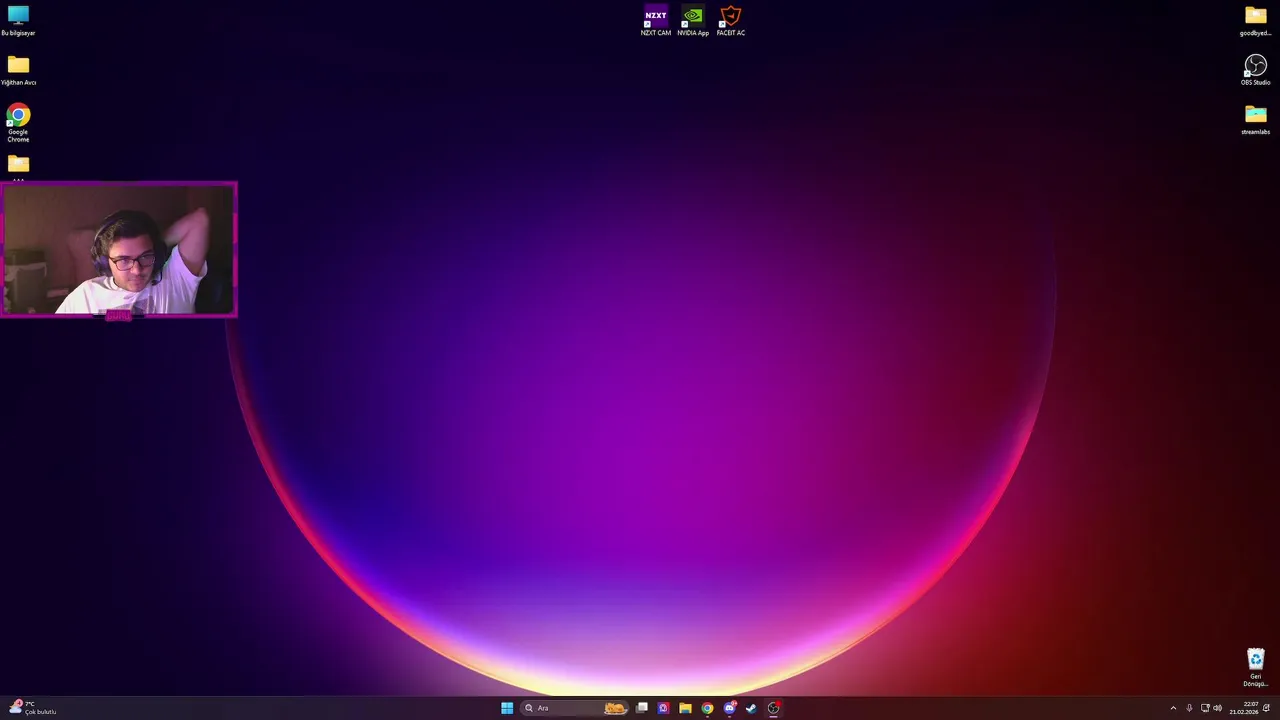Launch FACEIT AC from the desktop
1280x720 pixels.
coord(731,21)
